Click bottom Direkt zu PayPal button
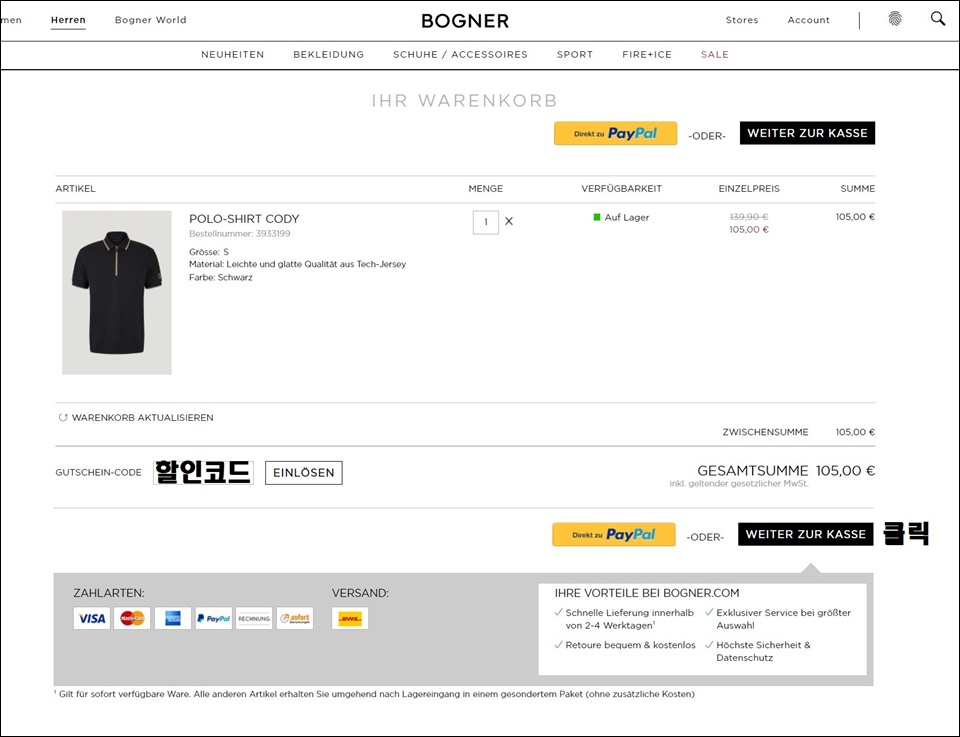This screenshot has height=737, width=960. point(613,534)
